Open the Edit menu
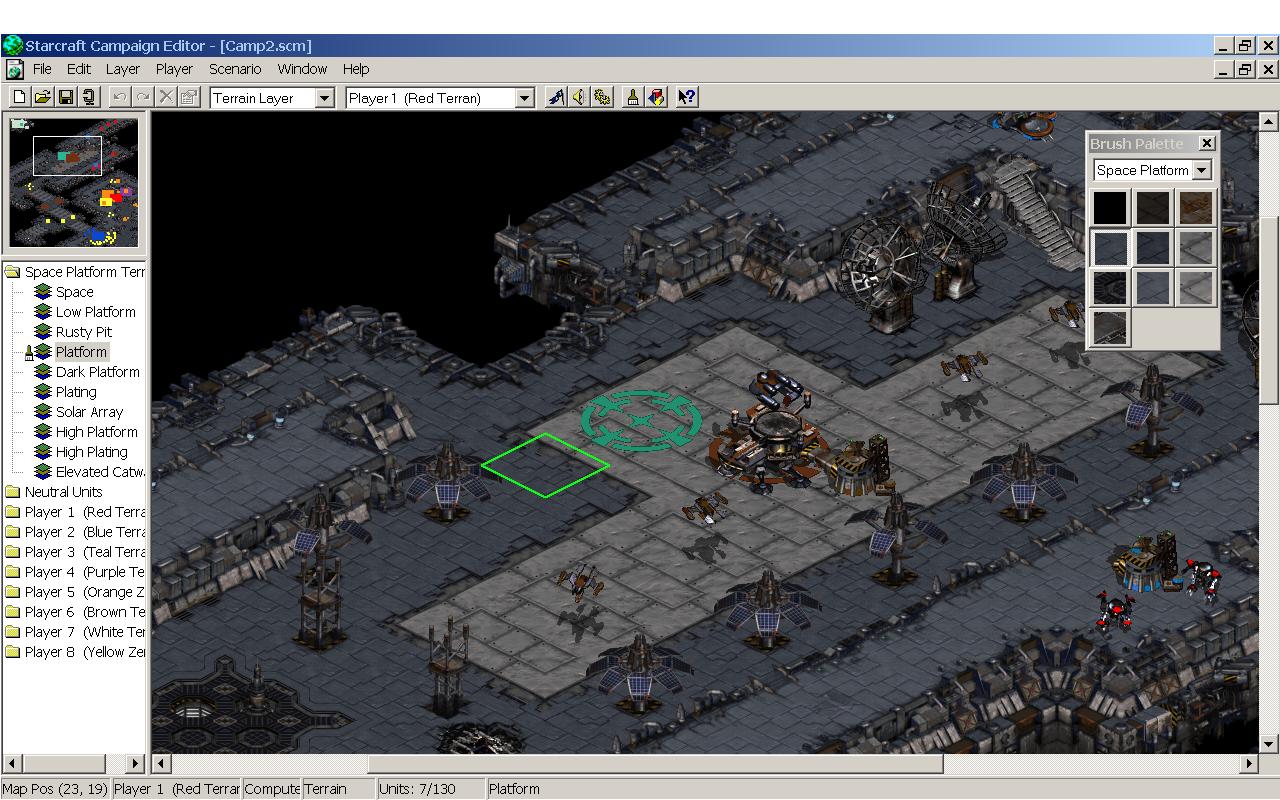 click(x=79, y=69)
